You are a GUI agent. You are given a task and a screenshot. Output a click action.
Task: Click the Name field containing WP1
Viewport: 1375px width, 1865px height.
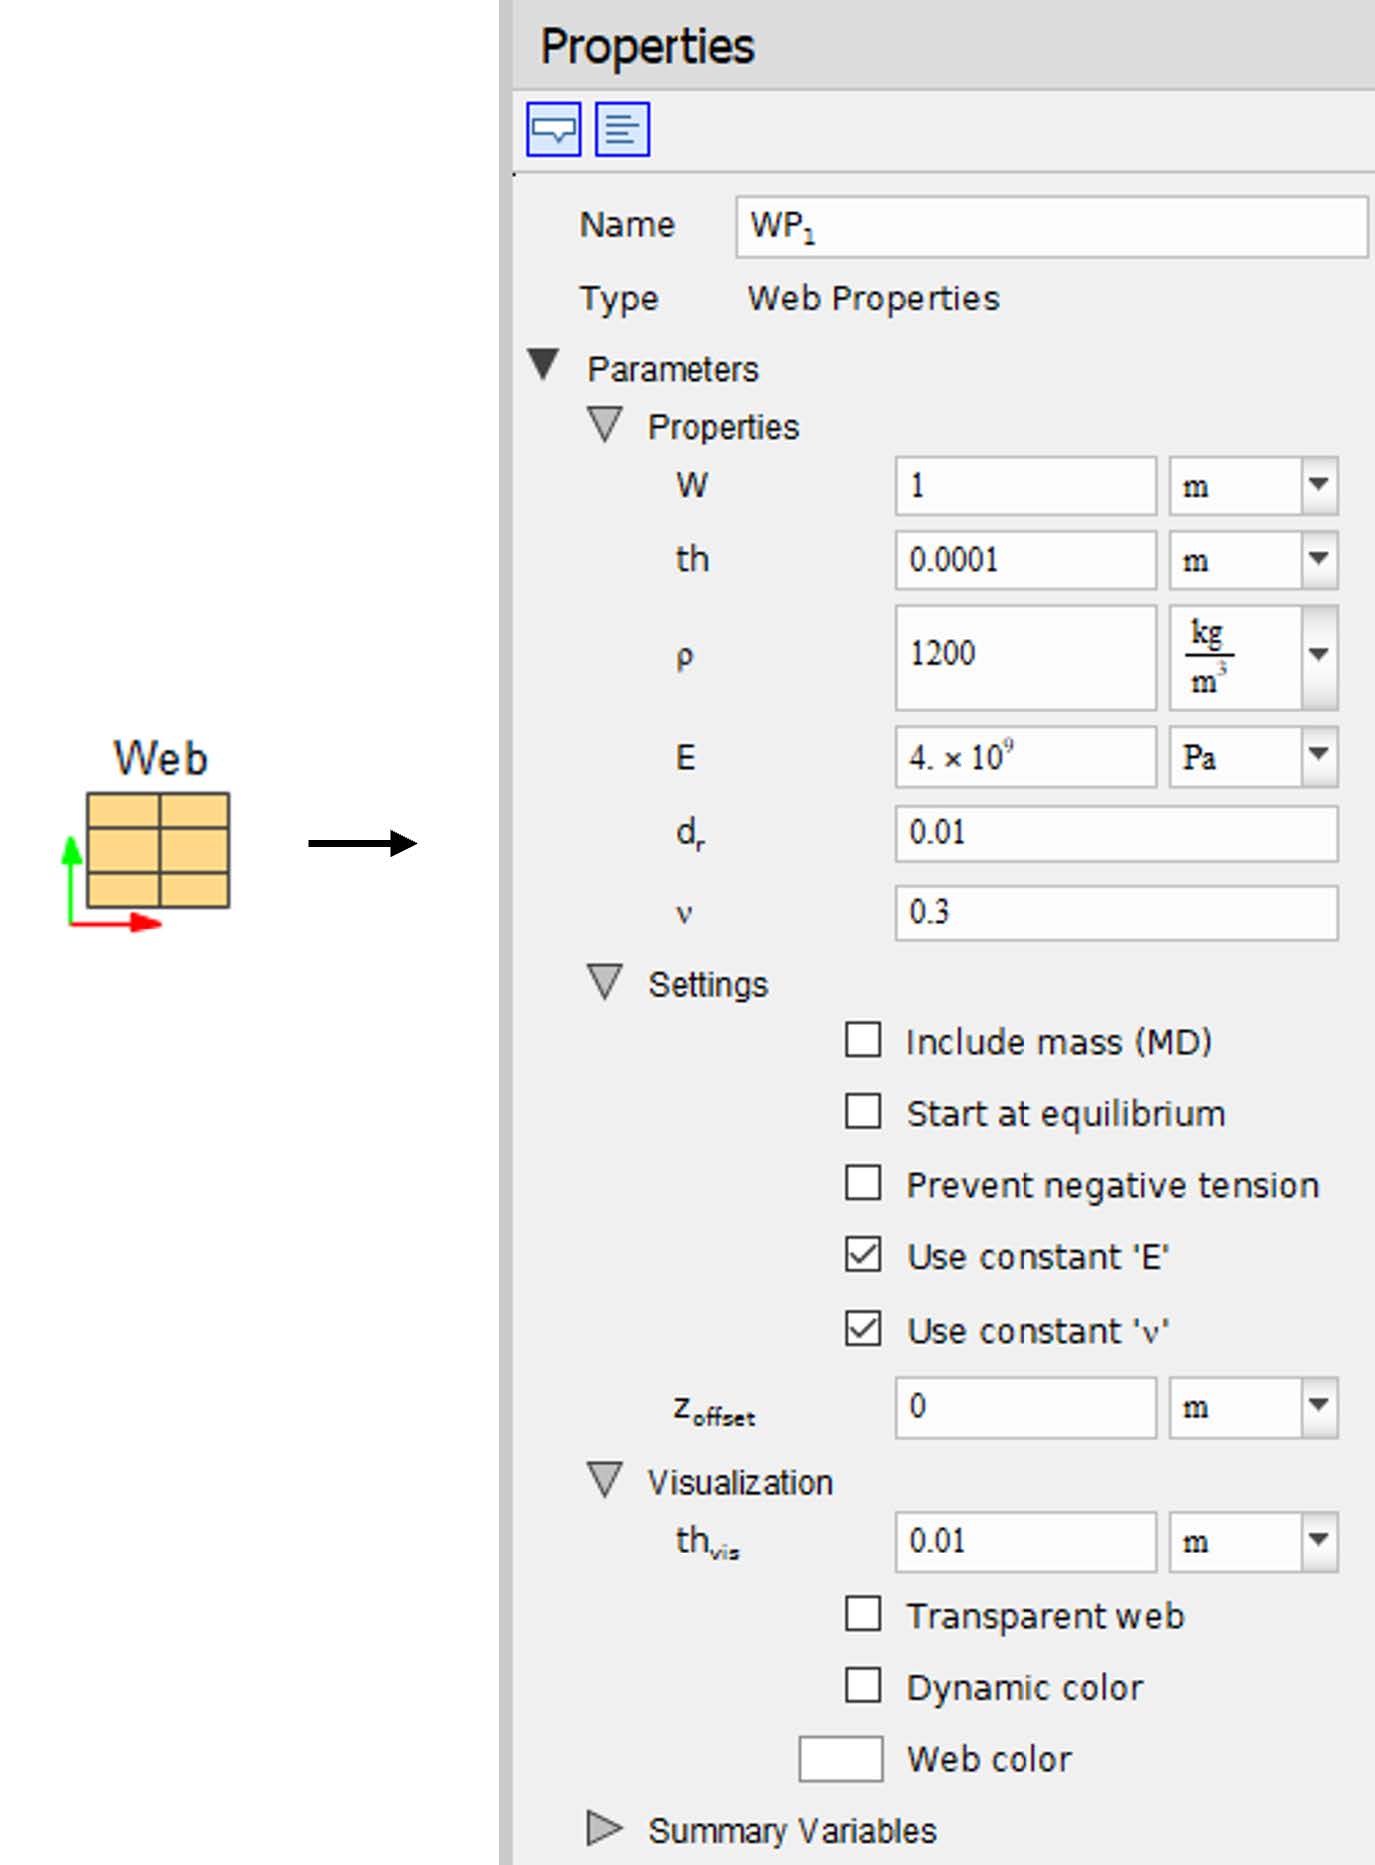tap(1050, 226)
